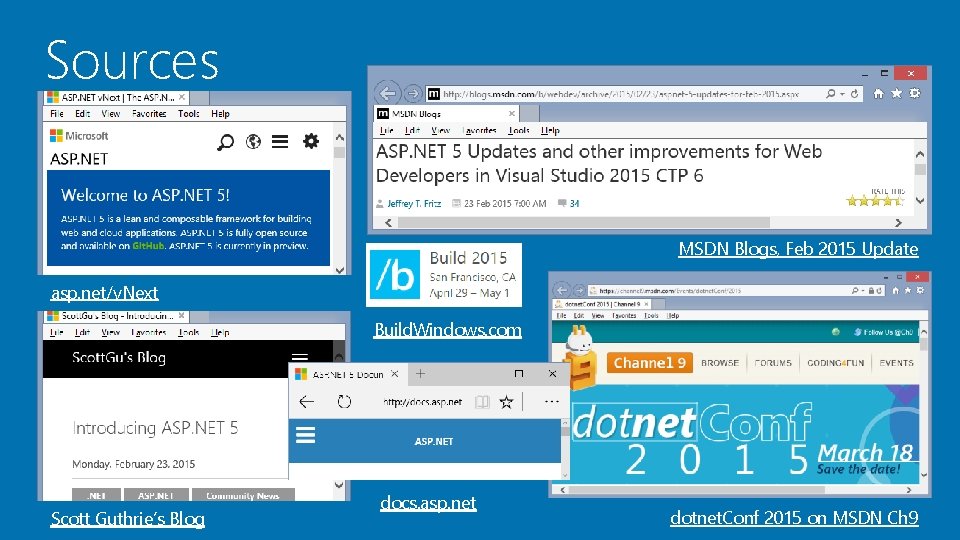
Task: Click refresh icon in MSDN Blogs address bar
Action: 854,94
